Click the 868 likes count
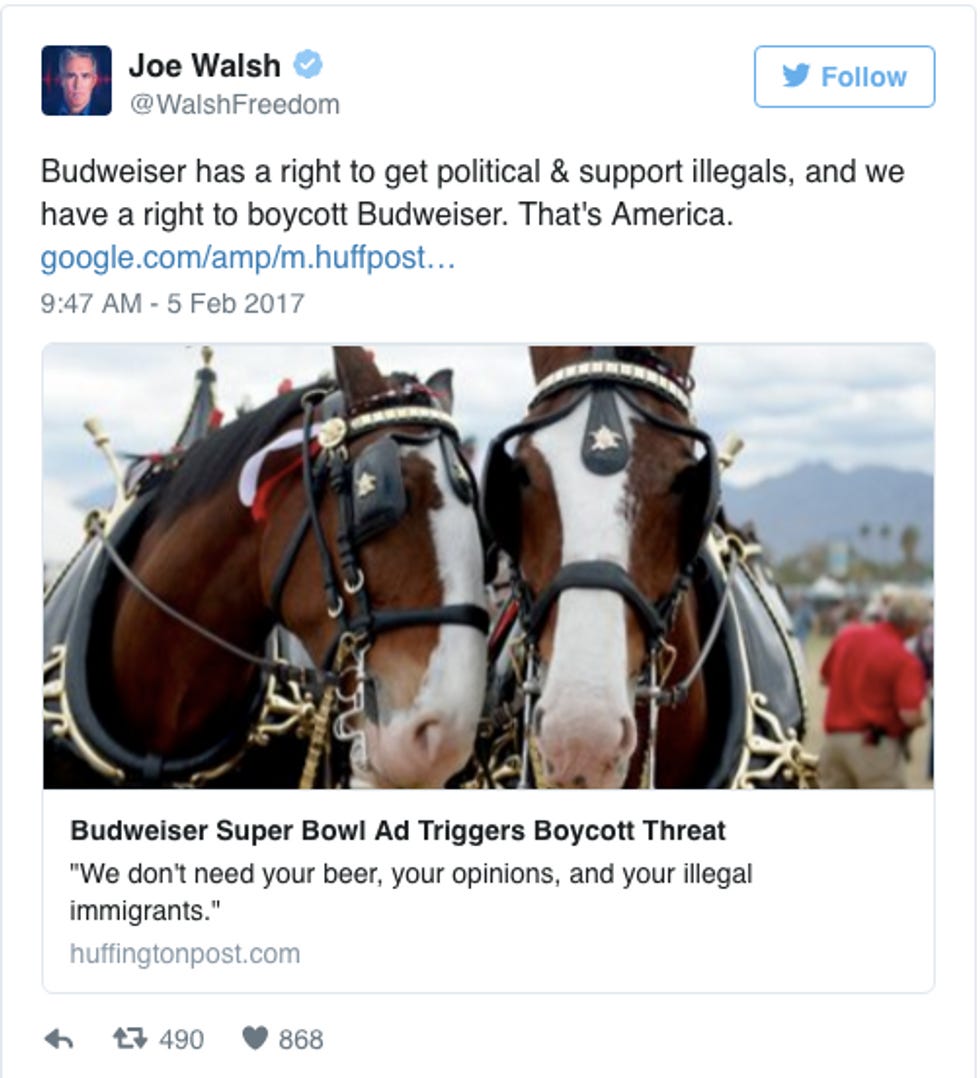The width and height of the screenshot is (980, 1078). [x=301, y=1040]
